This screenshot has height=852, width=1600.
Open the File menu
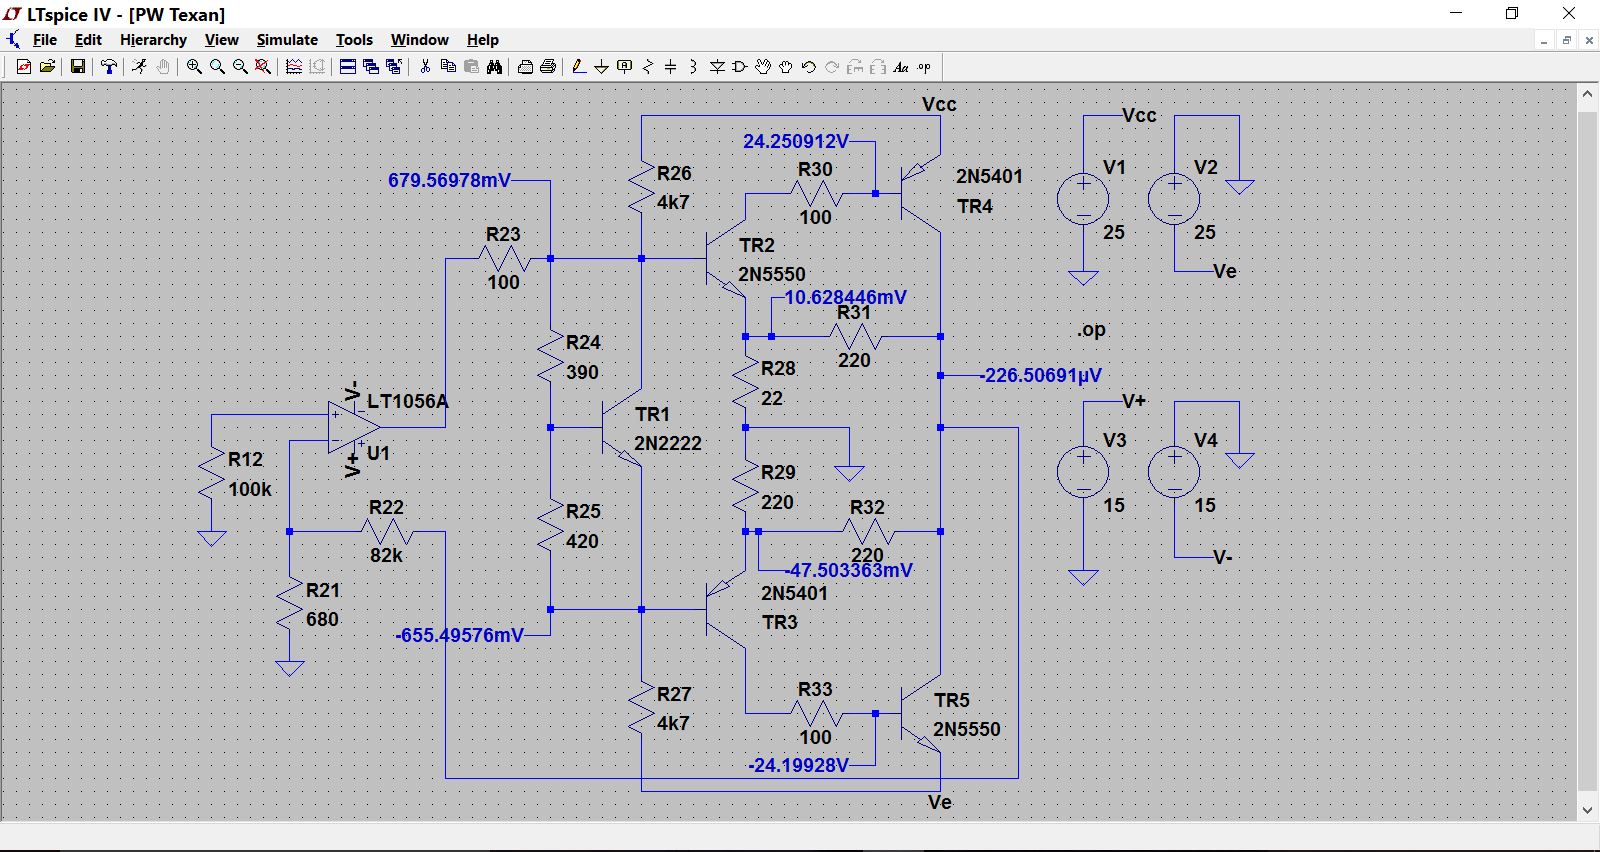[x=45, y=40]
